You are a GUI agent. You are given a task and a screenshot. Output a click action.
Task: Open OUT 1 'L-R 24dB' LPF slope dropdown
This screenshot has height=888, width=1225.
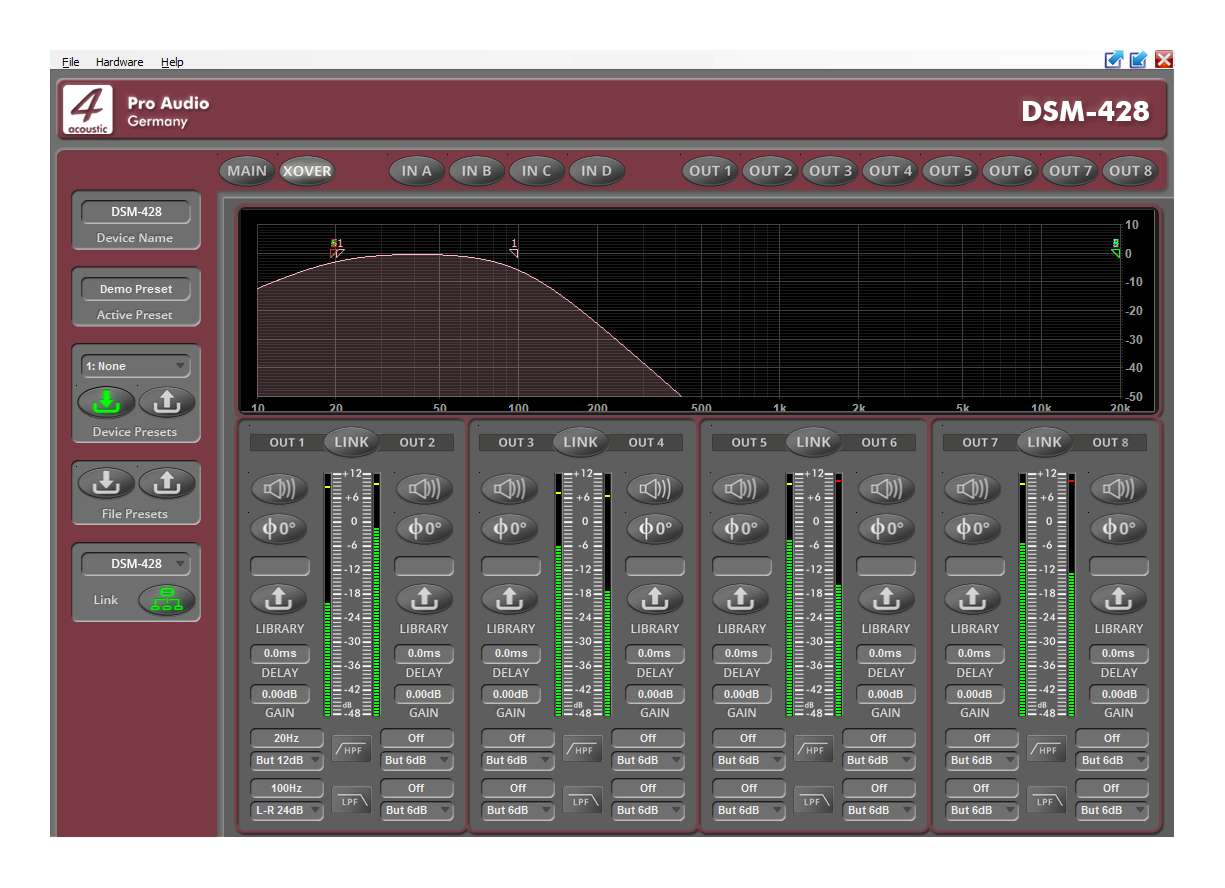[x=287, y=810]
